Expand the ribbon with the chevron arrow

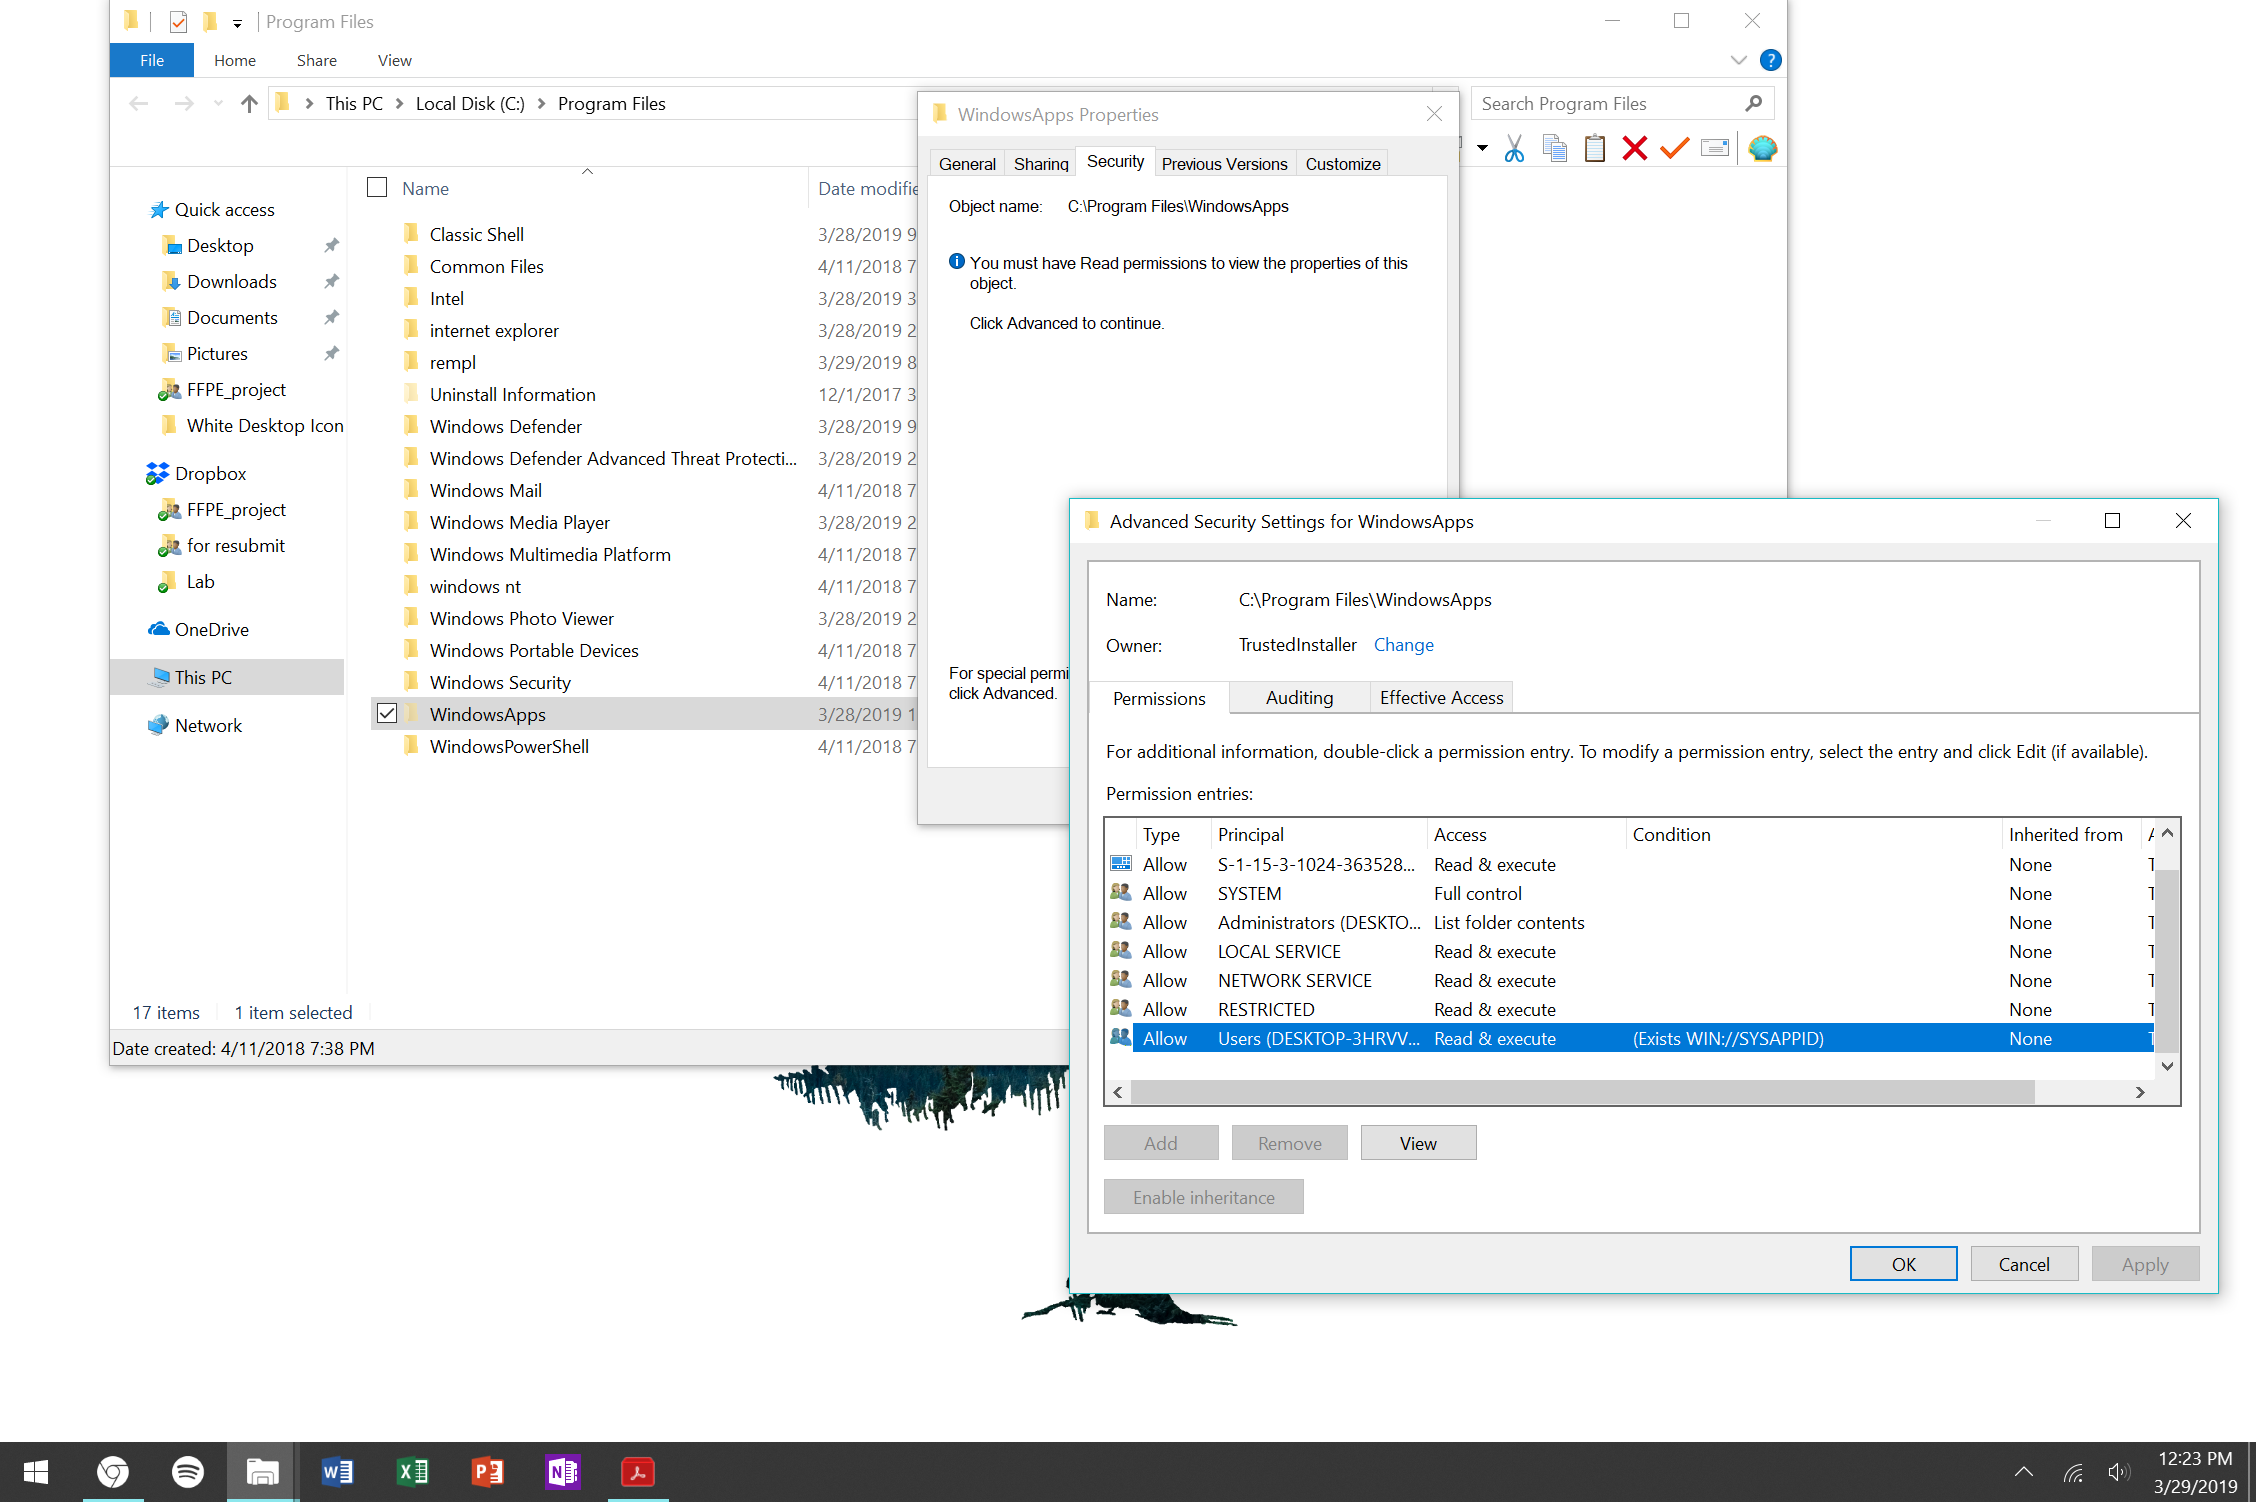tap(1739, 60)
